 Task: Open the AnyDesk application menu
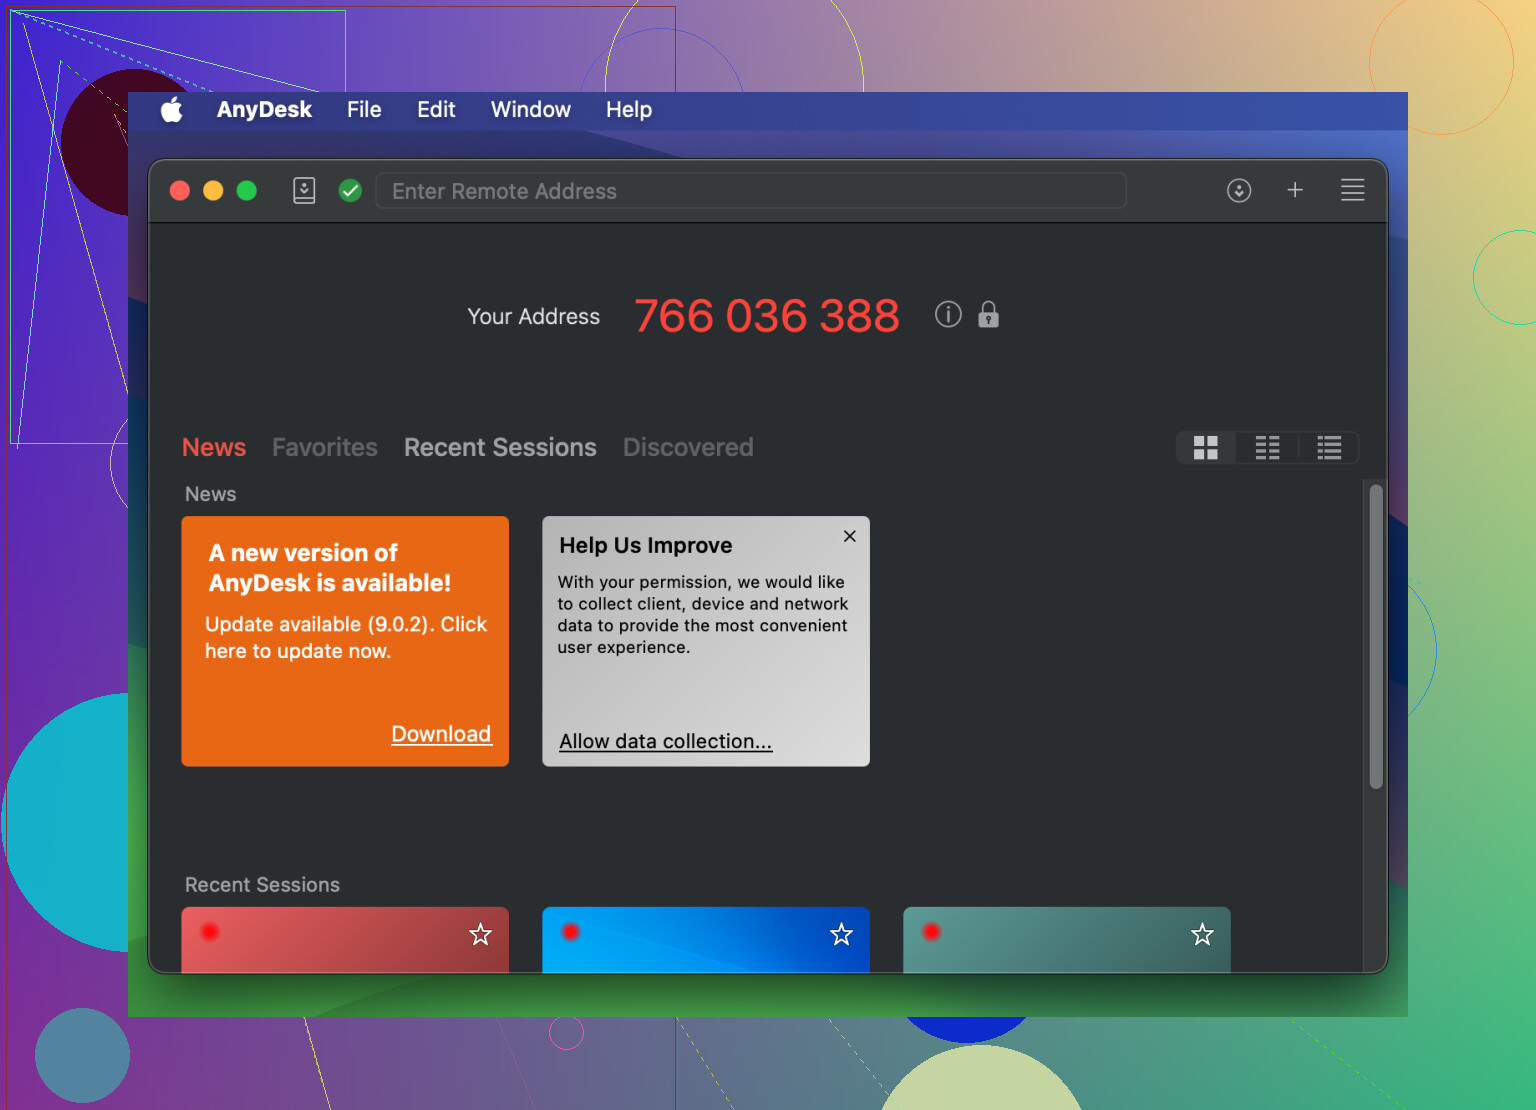[264, 110]
